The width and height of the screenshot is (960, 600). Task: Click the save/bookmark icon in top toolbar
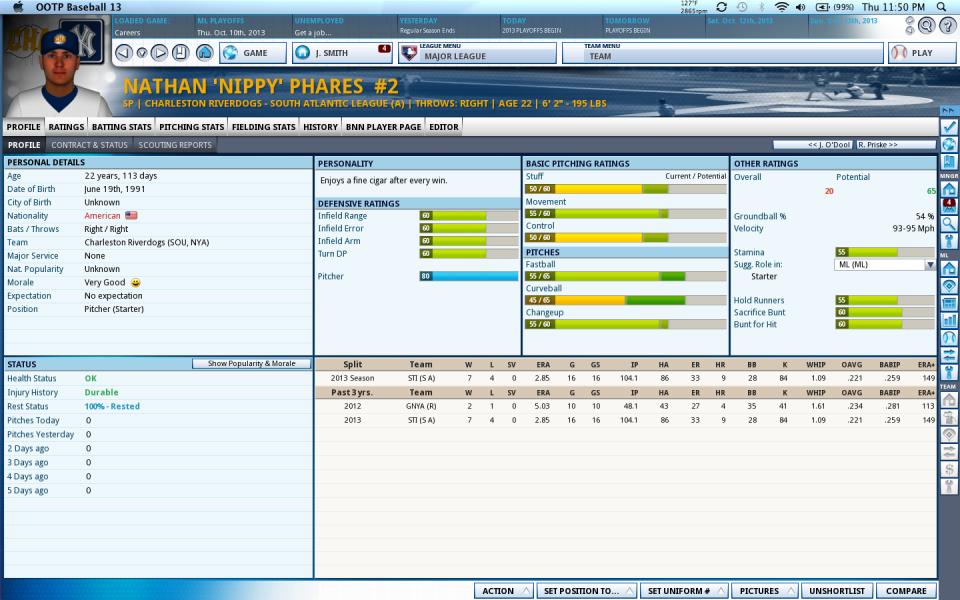point(180,53)
